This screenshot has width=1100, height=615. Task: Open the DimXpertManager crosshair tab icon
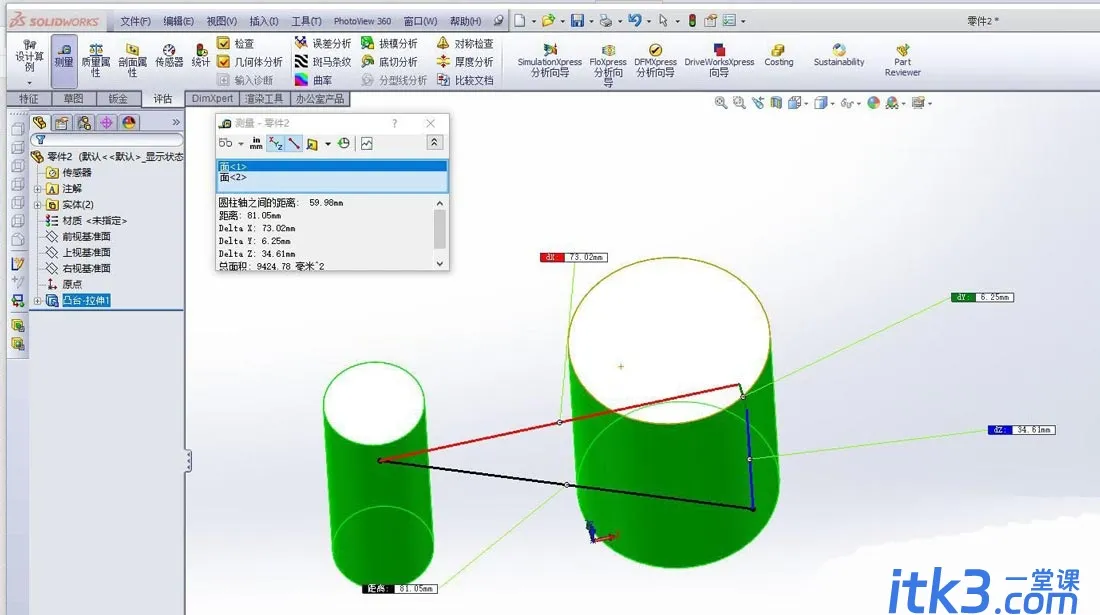pyautogui.click(x=107, y=123)
